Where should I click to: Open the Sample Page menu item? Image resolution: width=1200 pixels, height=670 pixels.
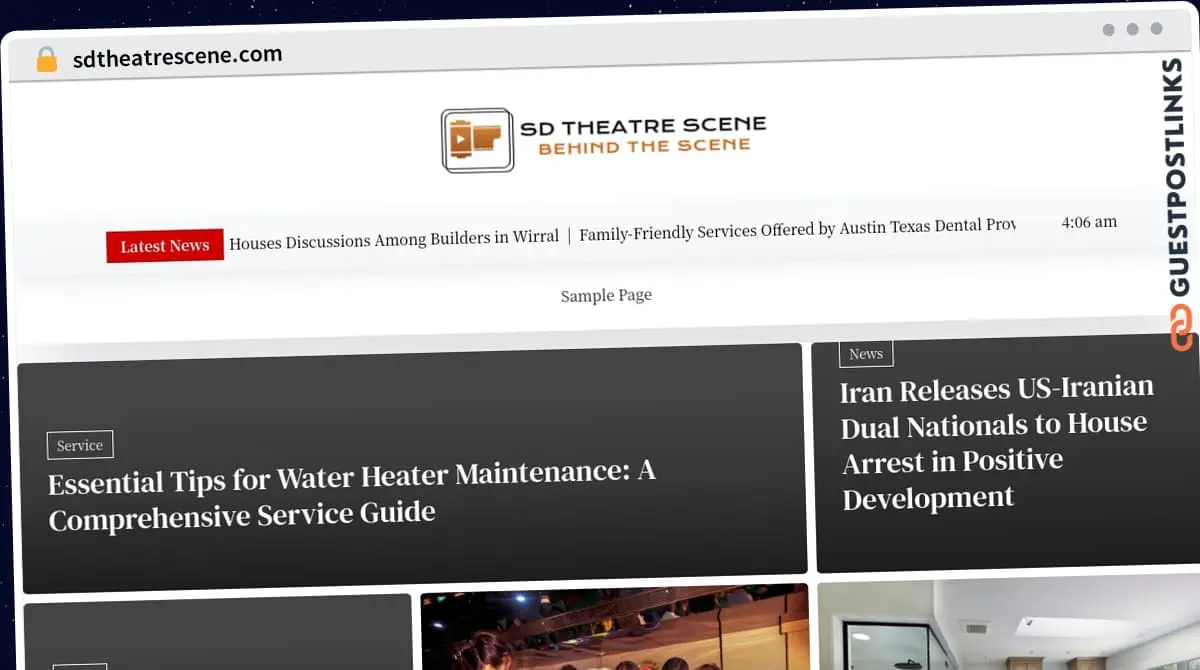coord(606,295)
